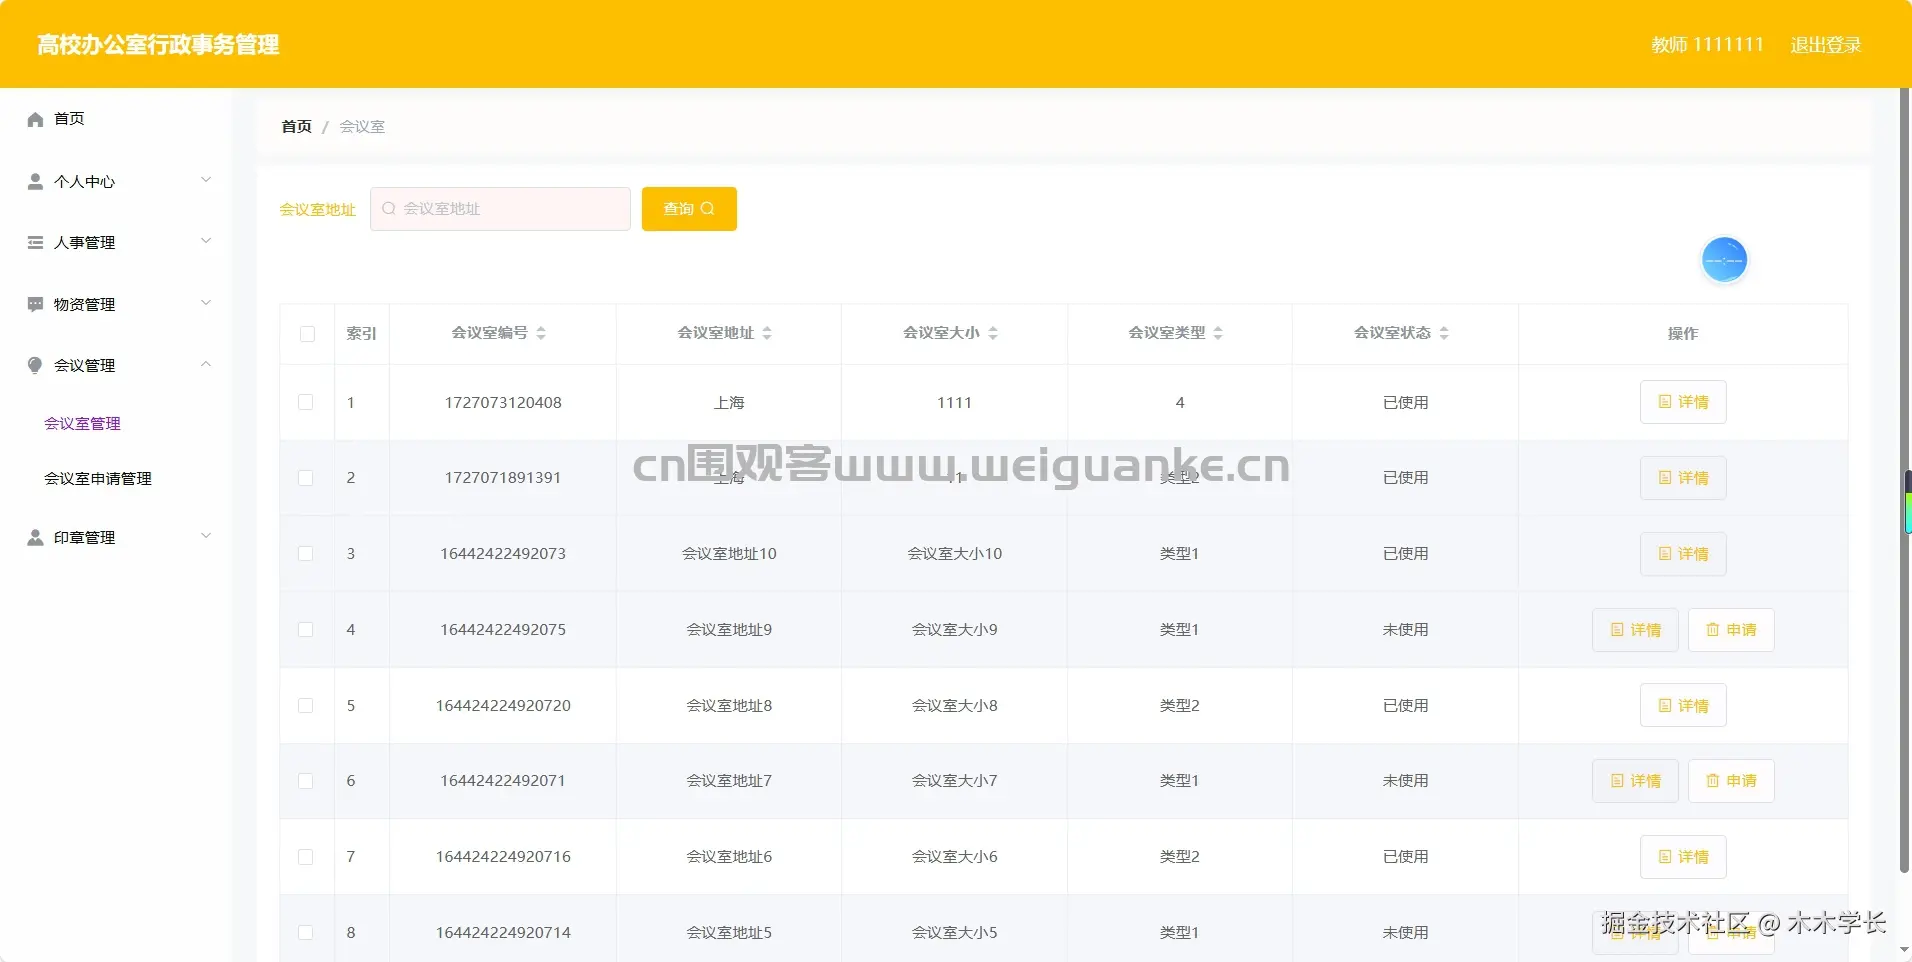Open 详情 for room 16442422492073

click(1683, 554)
